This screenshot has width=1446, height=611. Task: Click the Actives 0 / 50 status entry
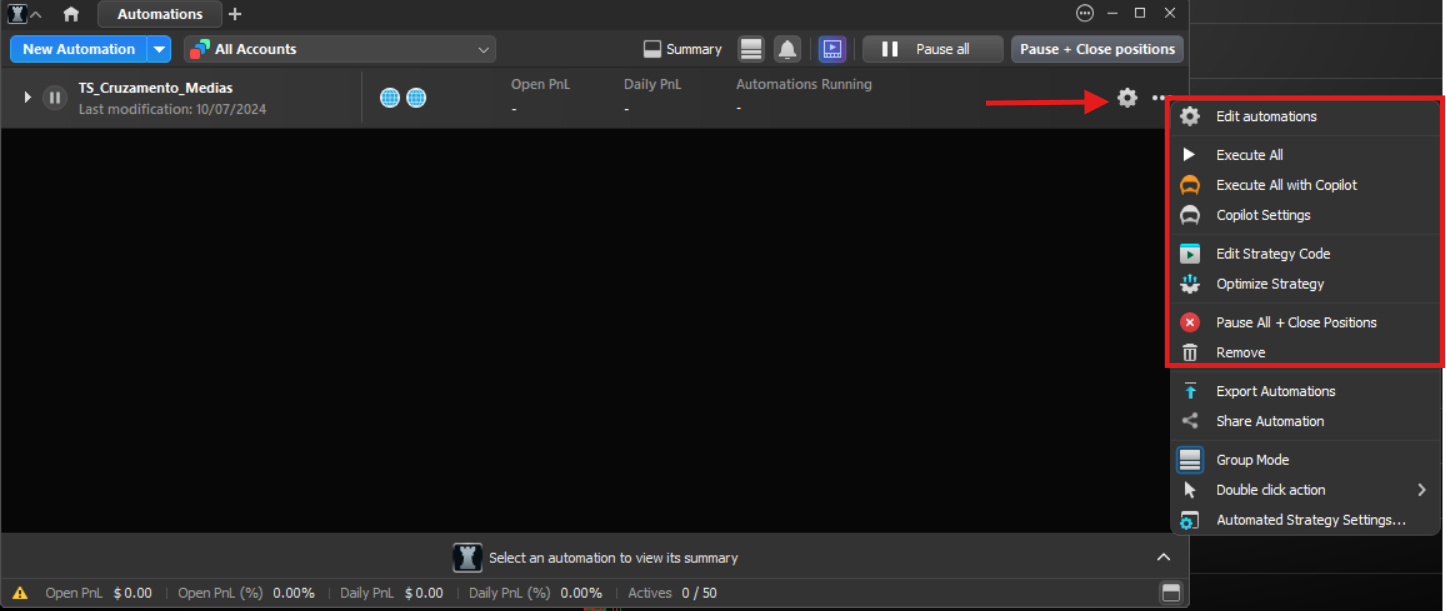pos(672,593)
